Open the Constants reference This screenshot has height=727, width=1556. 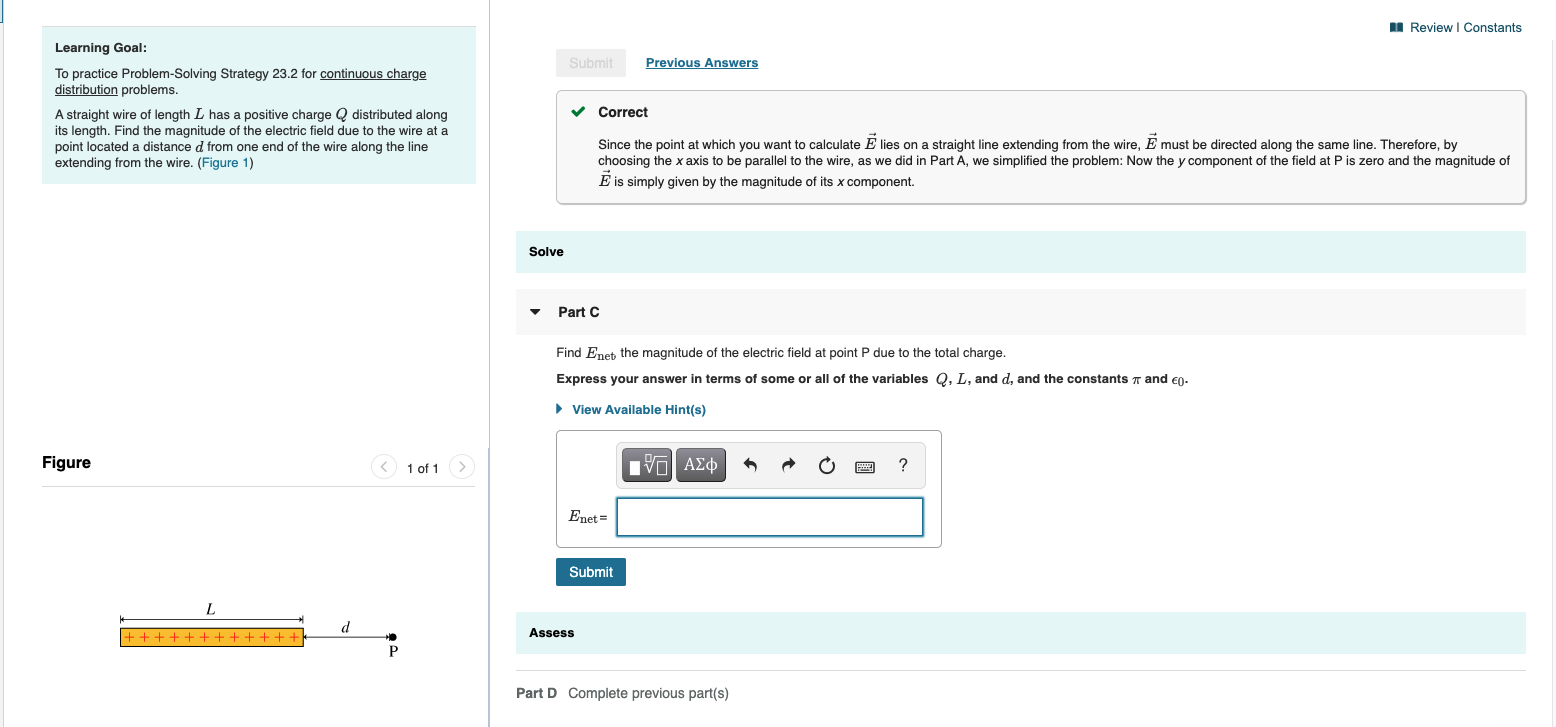tap(1493, 27)
